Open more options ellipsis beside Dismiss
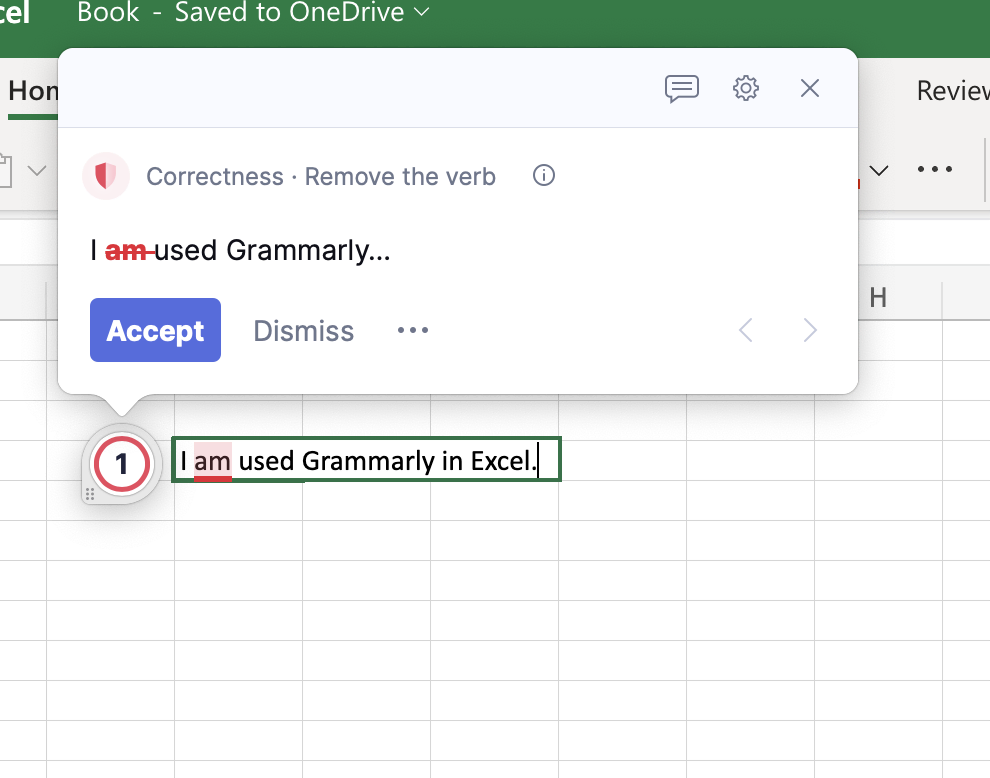 413,330
